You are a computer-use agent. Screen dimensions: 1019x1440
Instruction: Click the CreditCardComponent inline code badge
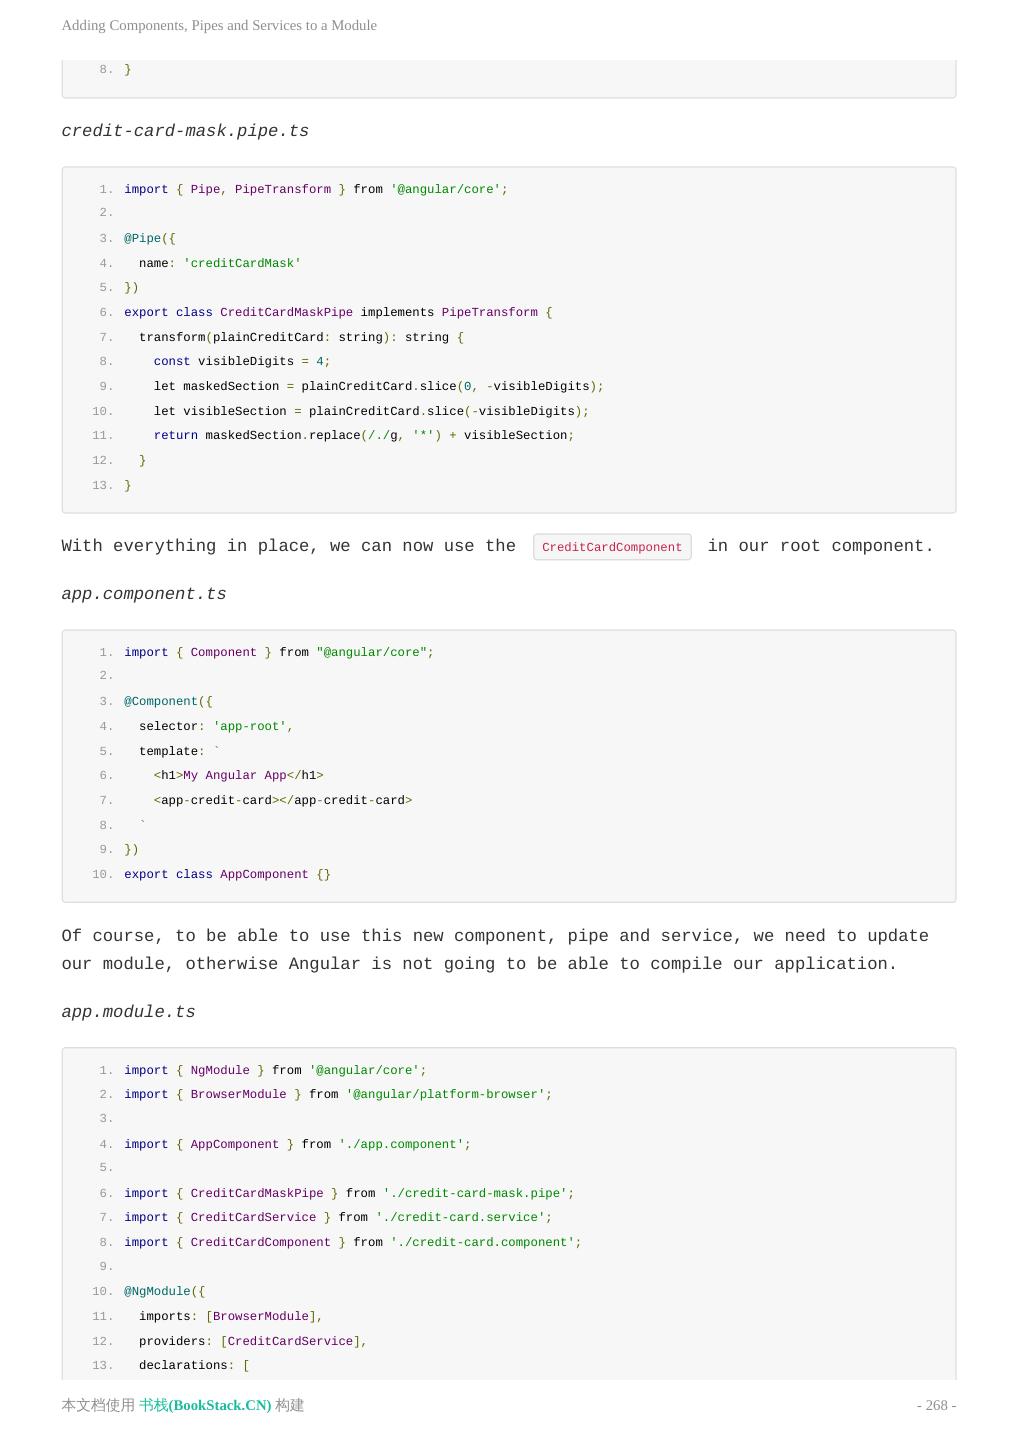(x=612, y=547)
